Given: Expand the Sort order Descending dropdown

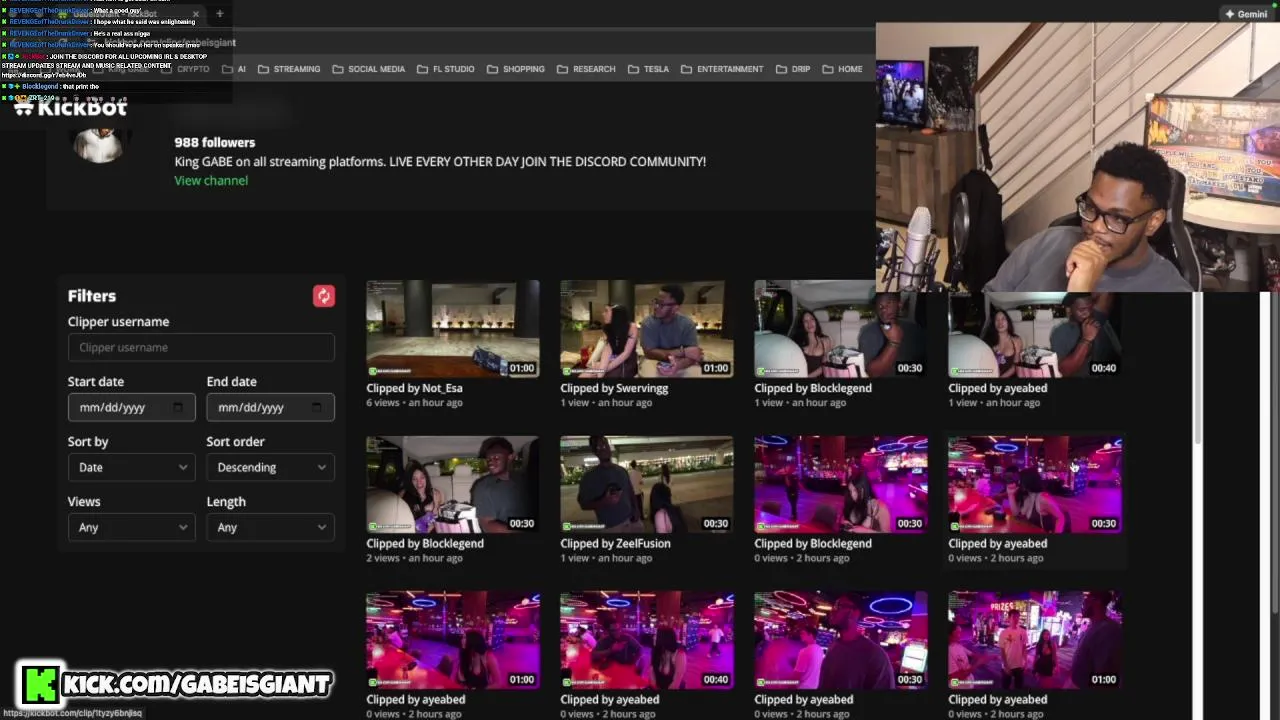Looking at the screenshot, I should 270,467.
